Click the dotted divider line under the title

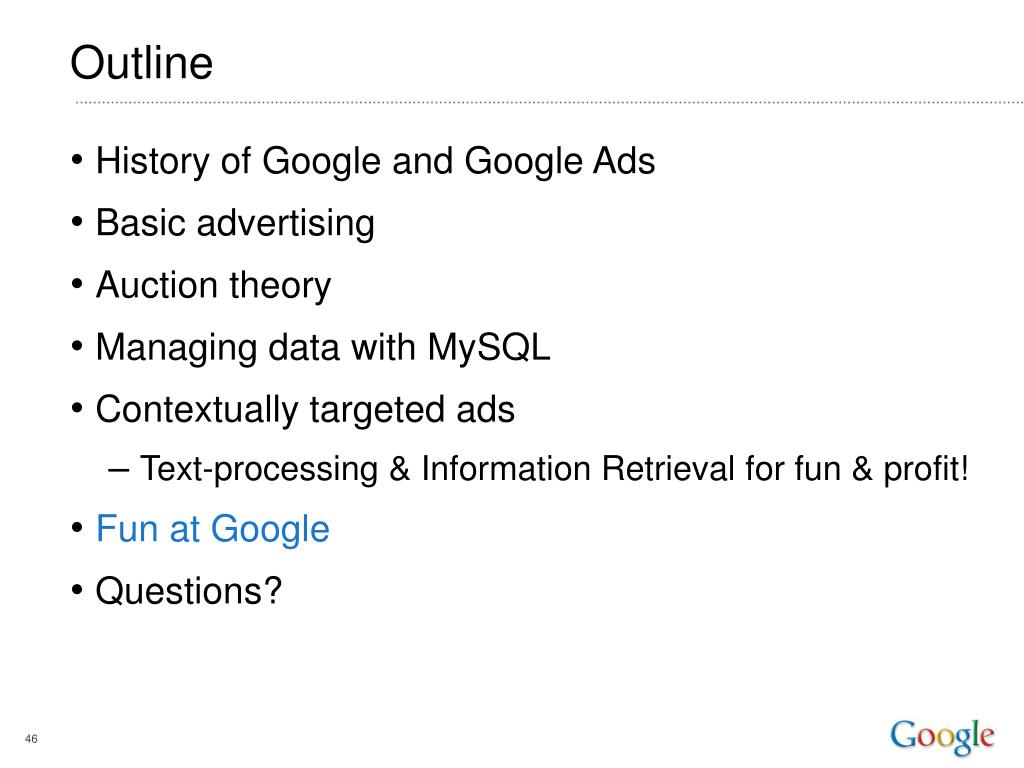(x=549, y=103)
